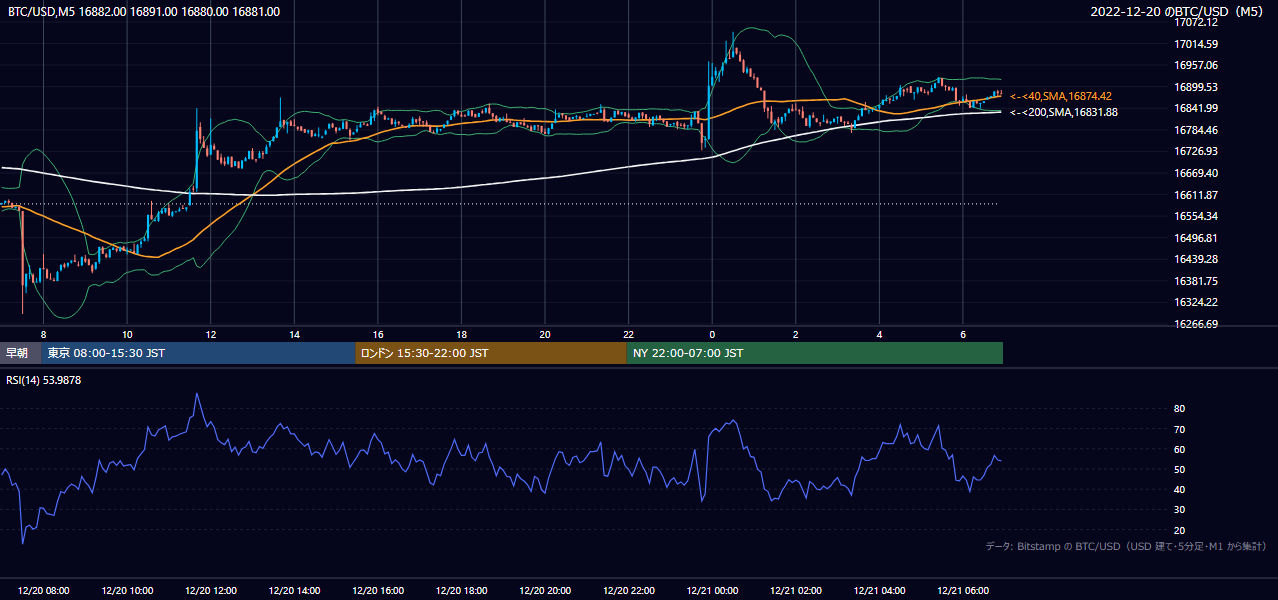Click bottom time label 12/20 08:00
The width and height of the screenshot is (1278, 600).
[44, 591]
